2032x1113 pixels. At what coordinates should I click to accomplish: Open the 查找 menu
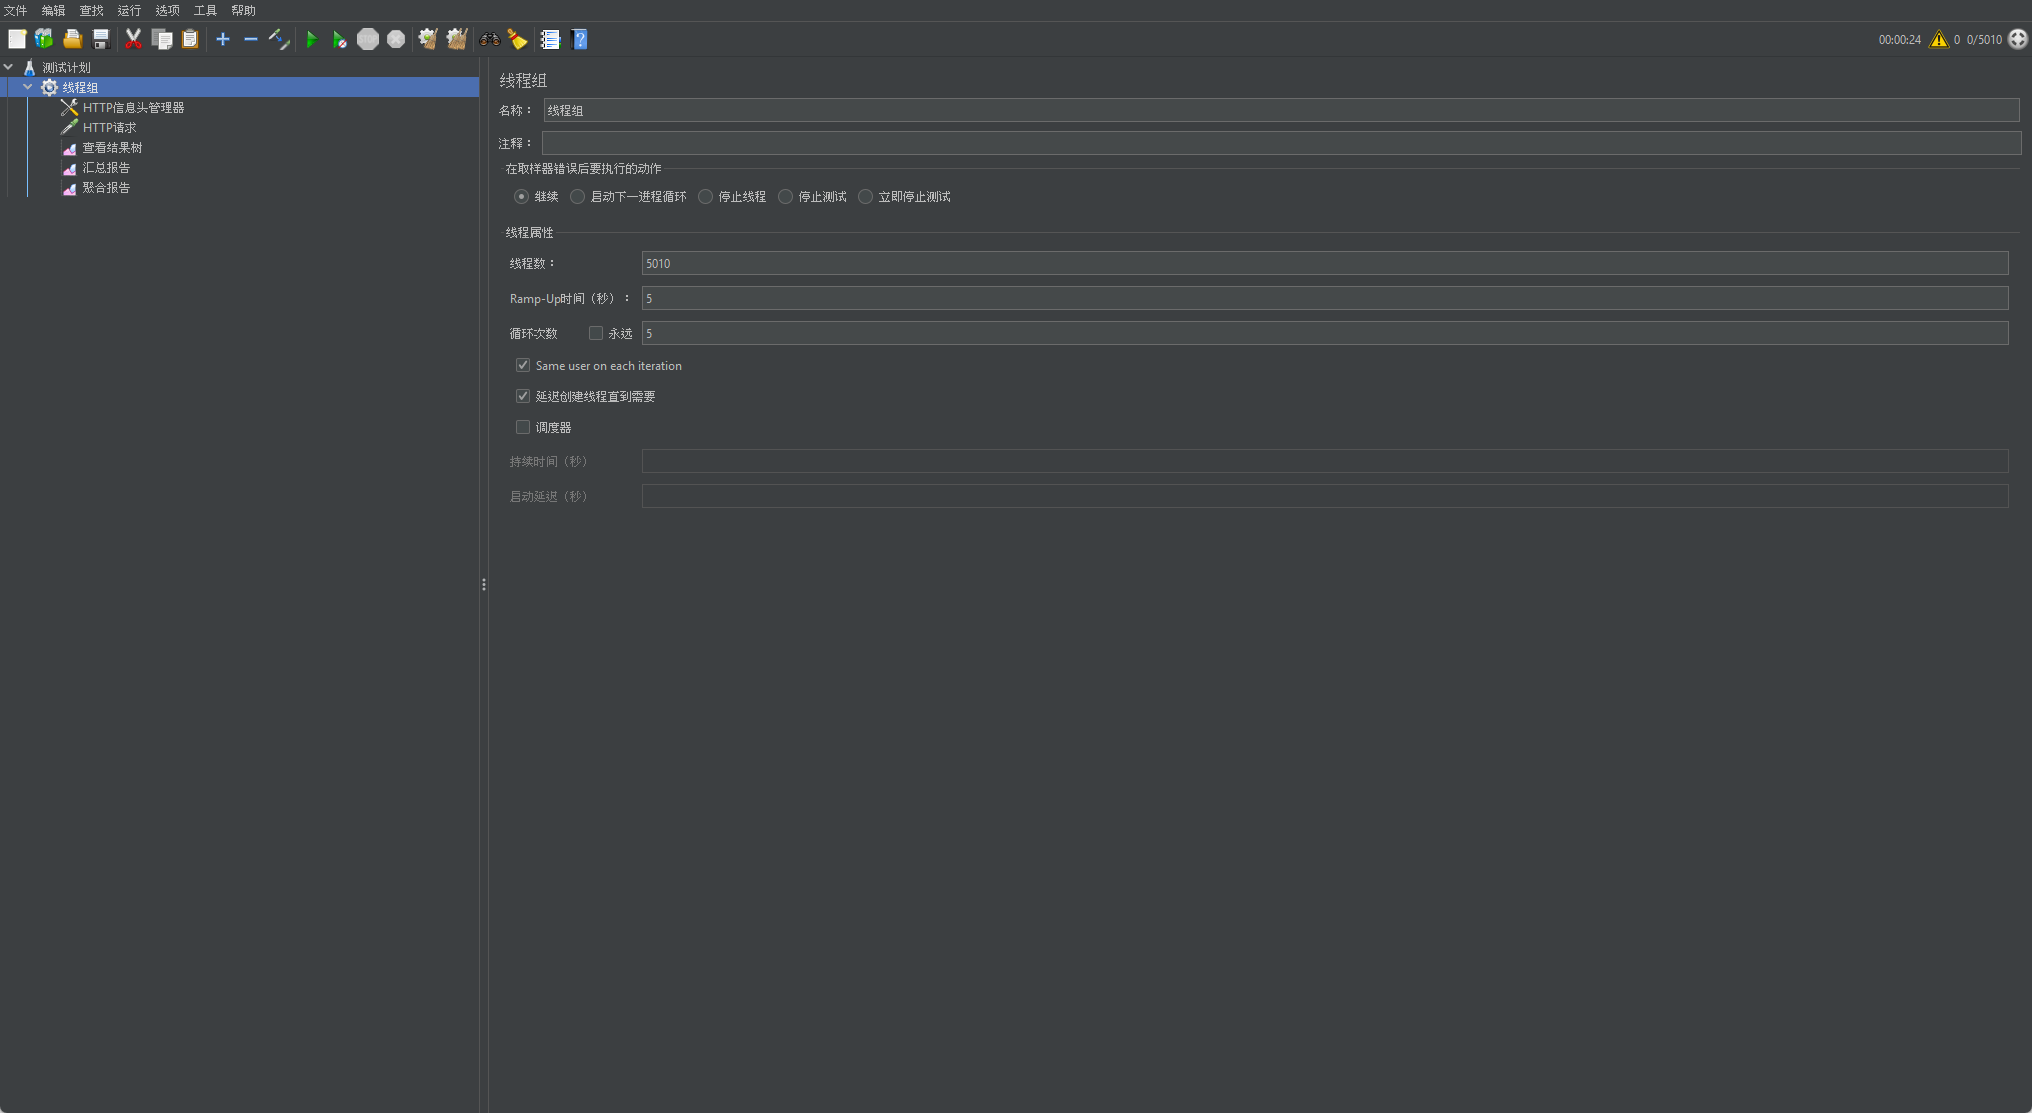coord(92,10)
